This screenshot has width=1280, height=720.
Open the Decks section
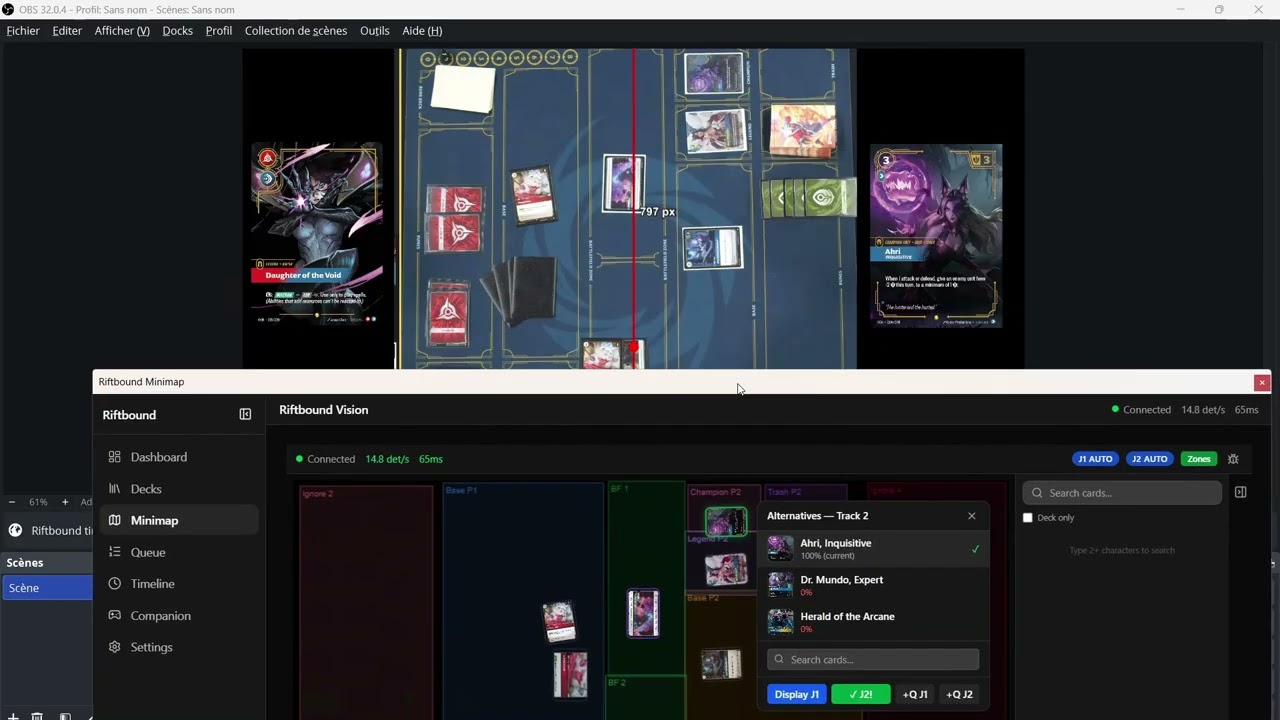(x=178, y=489)
